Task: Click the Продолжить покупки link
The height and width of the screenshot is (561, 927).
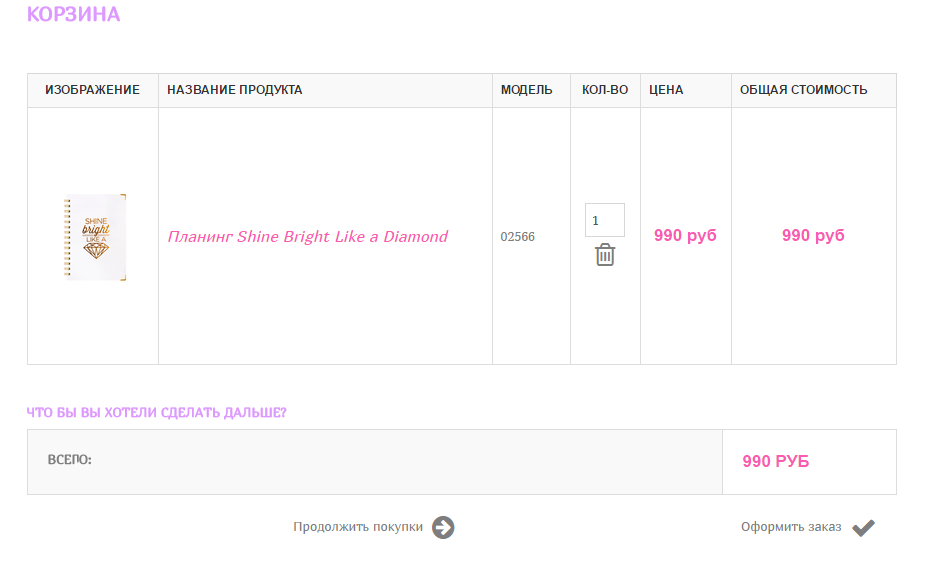Action: tap(358, 527)
